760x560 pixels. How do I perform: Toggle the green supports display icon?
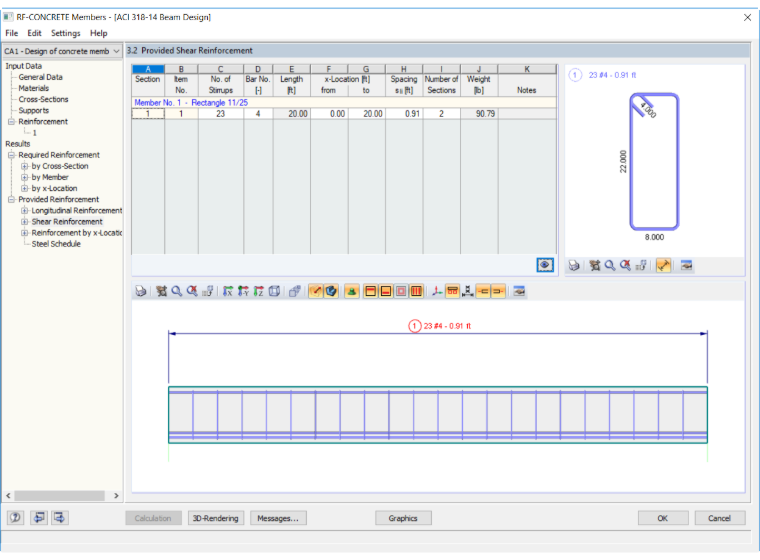[352, 291]
